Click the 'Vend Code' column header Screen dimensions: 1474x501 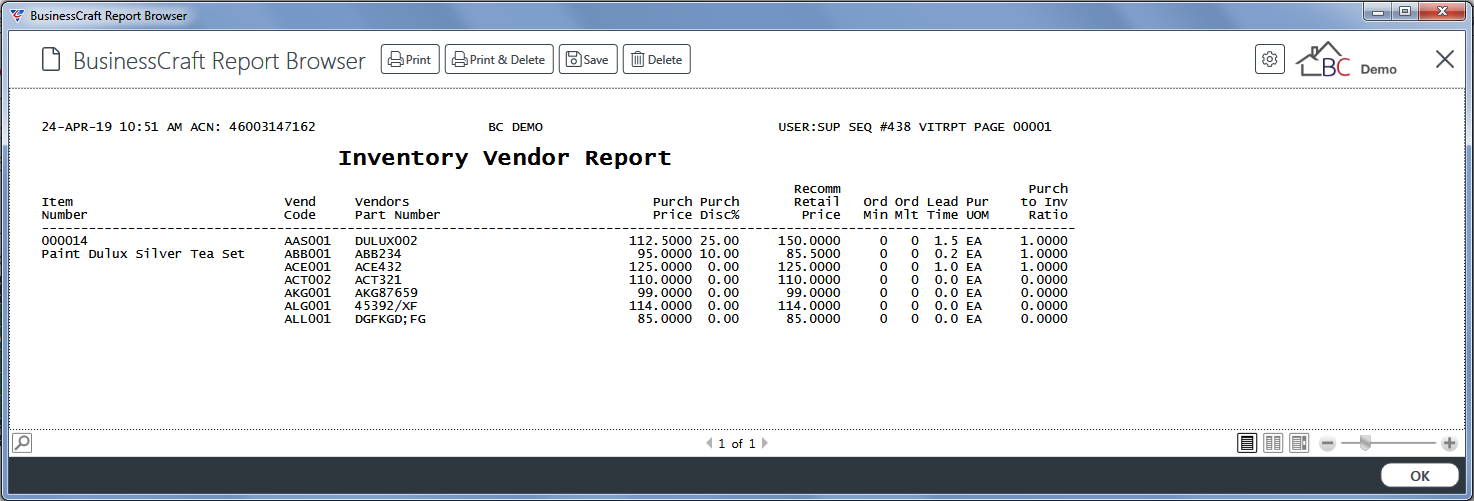[x=300, y=208]
